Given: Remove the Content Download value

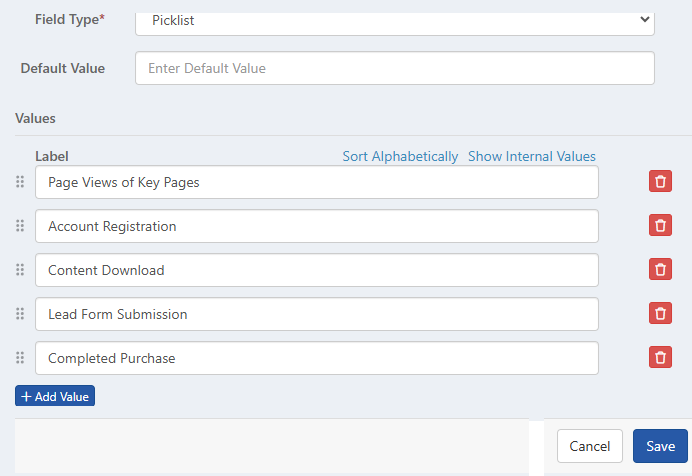Looking at the screenshot, I should click(660, 270).
